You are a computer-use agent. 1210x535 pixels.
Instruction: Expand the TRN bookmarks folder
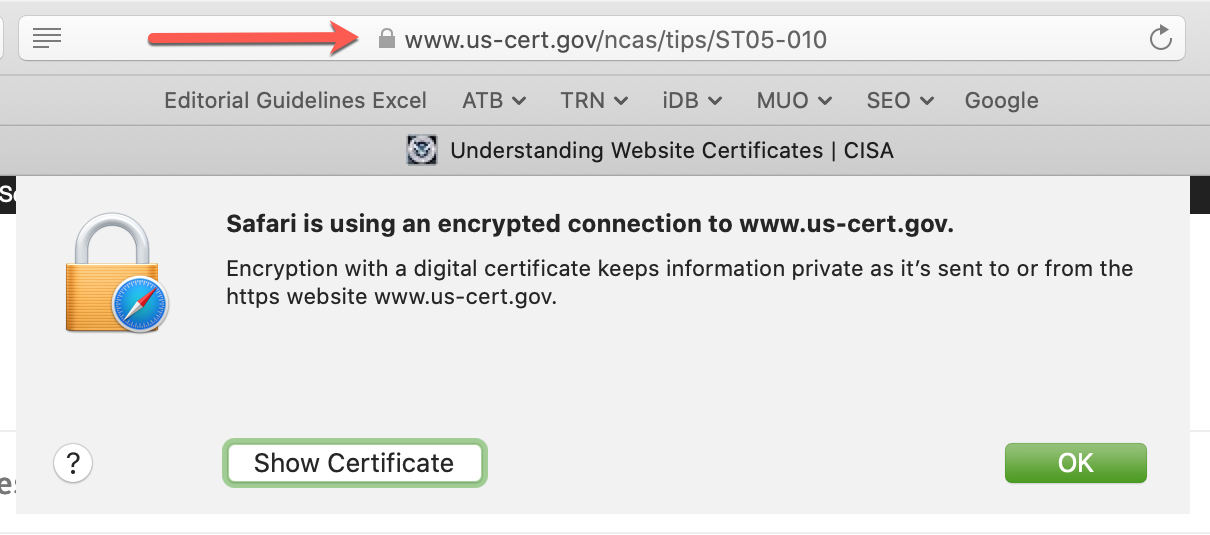(x=594, y=101)
